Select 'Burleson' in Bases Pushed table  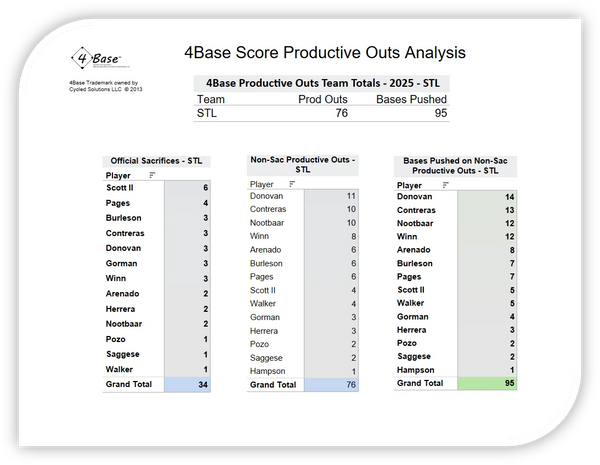tap(415, 264)
